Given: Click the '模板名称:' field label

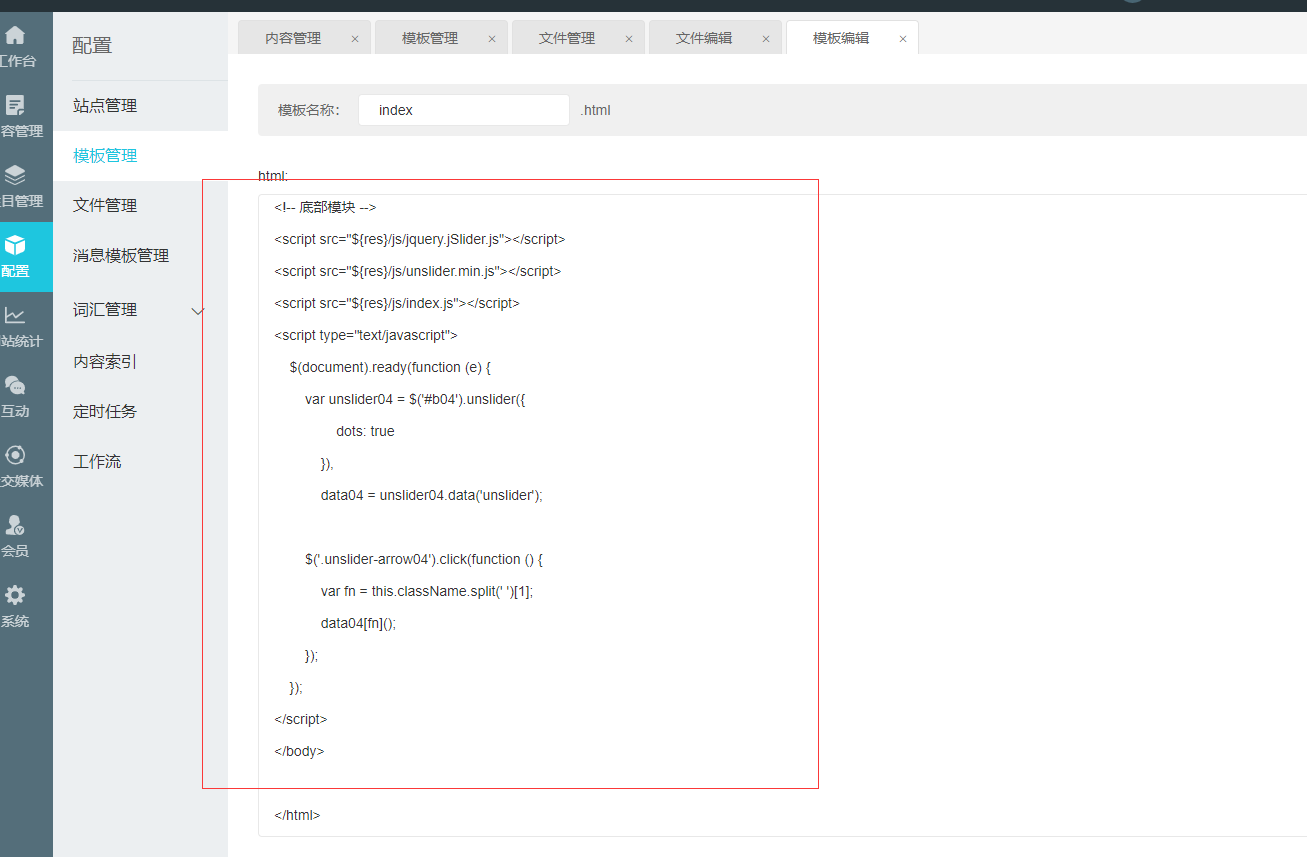Looking at the screenshot, I should coord(309,111).
